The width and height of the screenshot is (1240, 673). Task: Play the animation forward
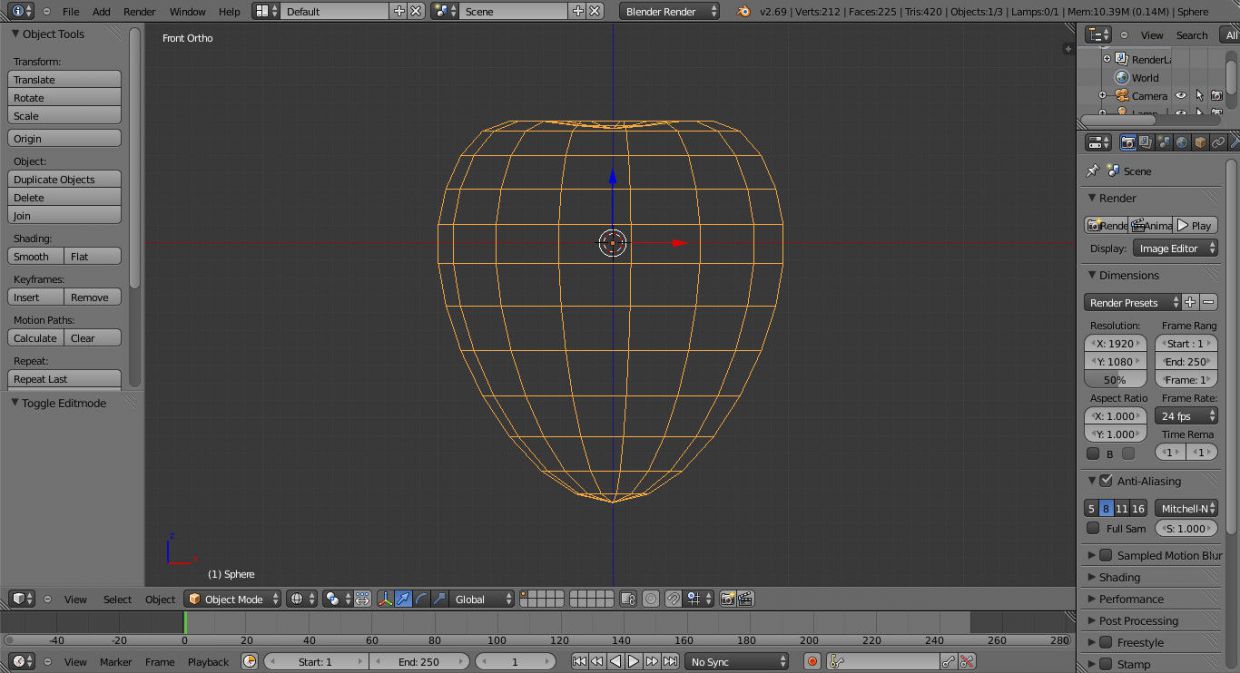click(634, 662)
